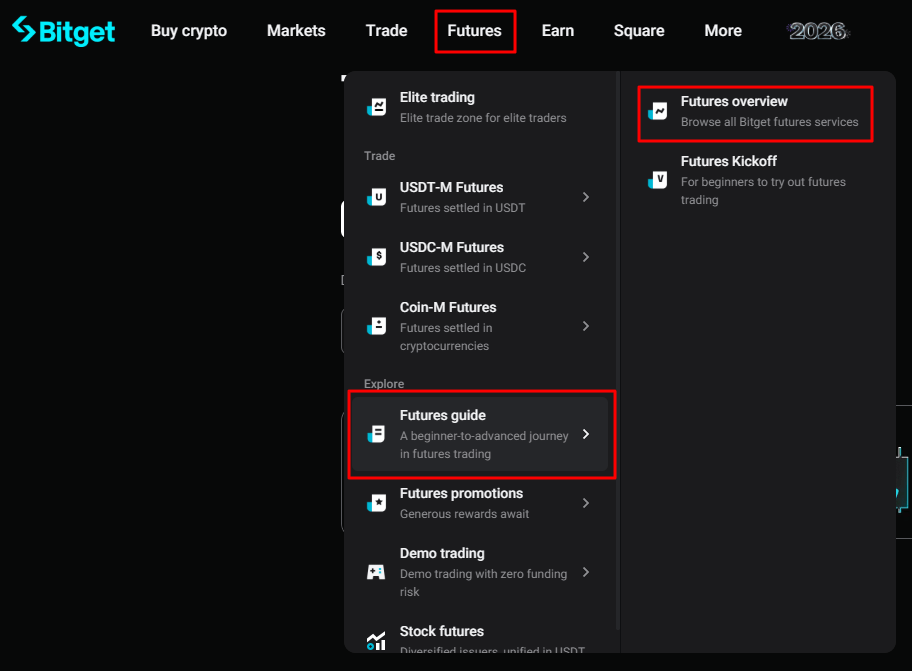Expand the USDT-M Futures submenu arrow
This screenshot has height=671, width=912.
click(586, 197)
